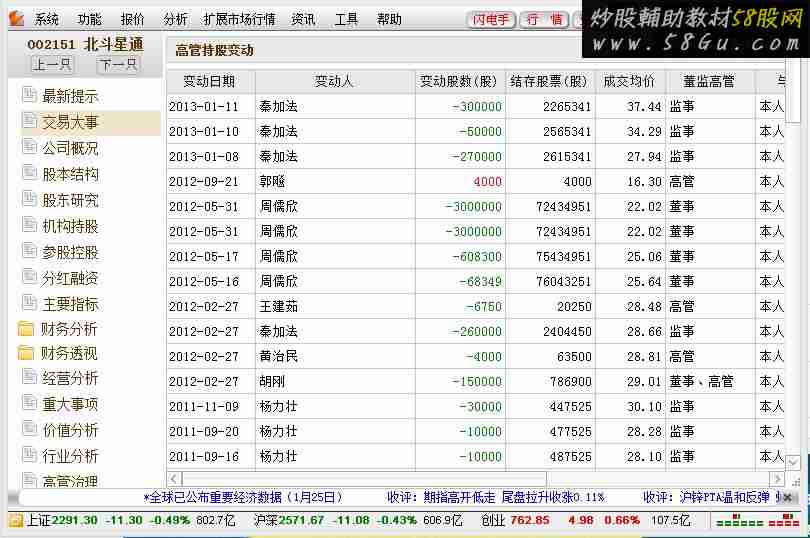Screen dimensions: 810x538
Task: Open the 资讯 menu
Action: tap(303, 20)
